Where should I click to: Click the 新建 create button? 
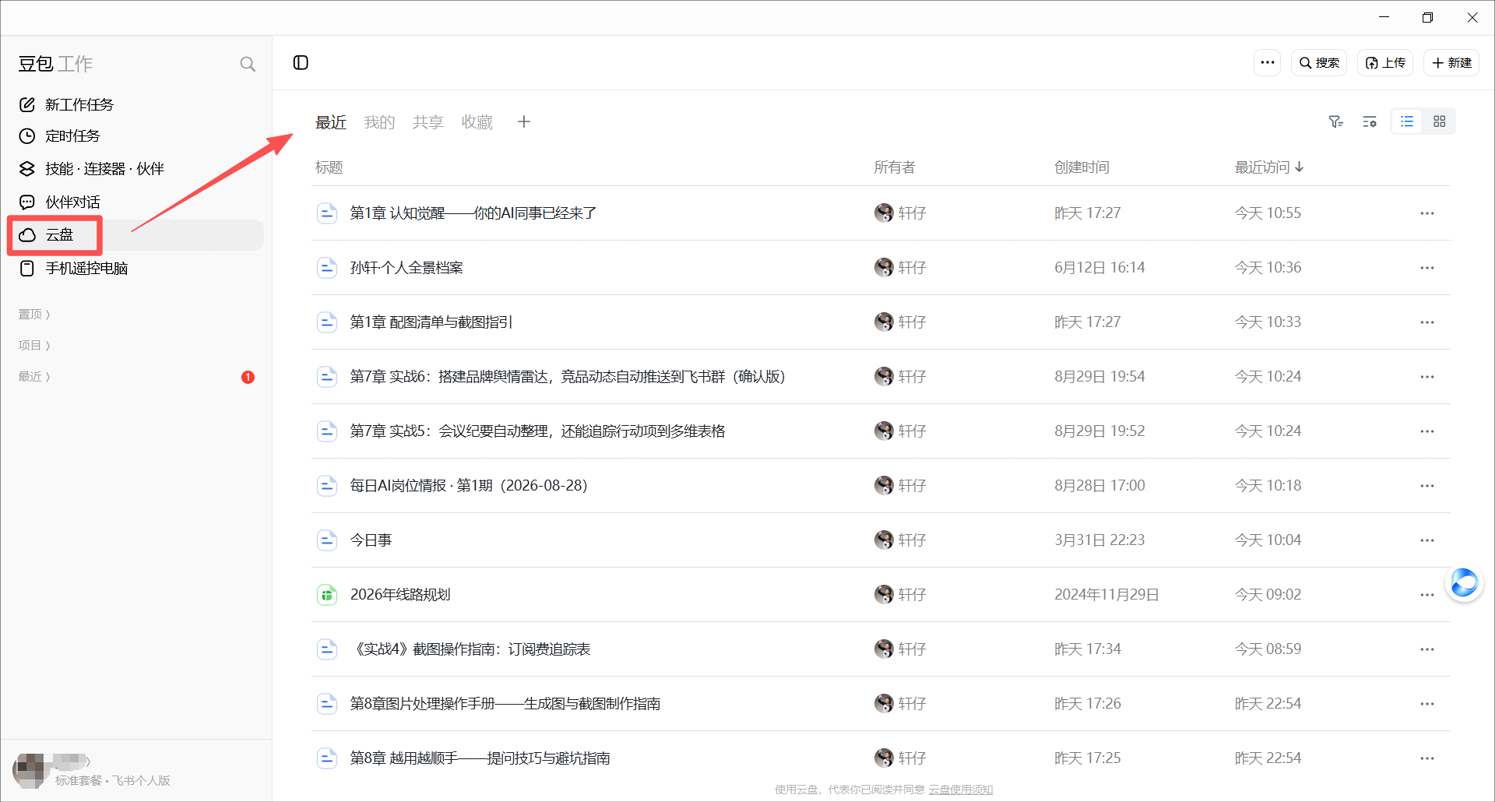tap(1451, 63)
